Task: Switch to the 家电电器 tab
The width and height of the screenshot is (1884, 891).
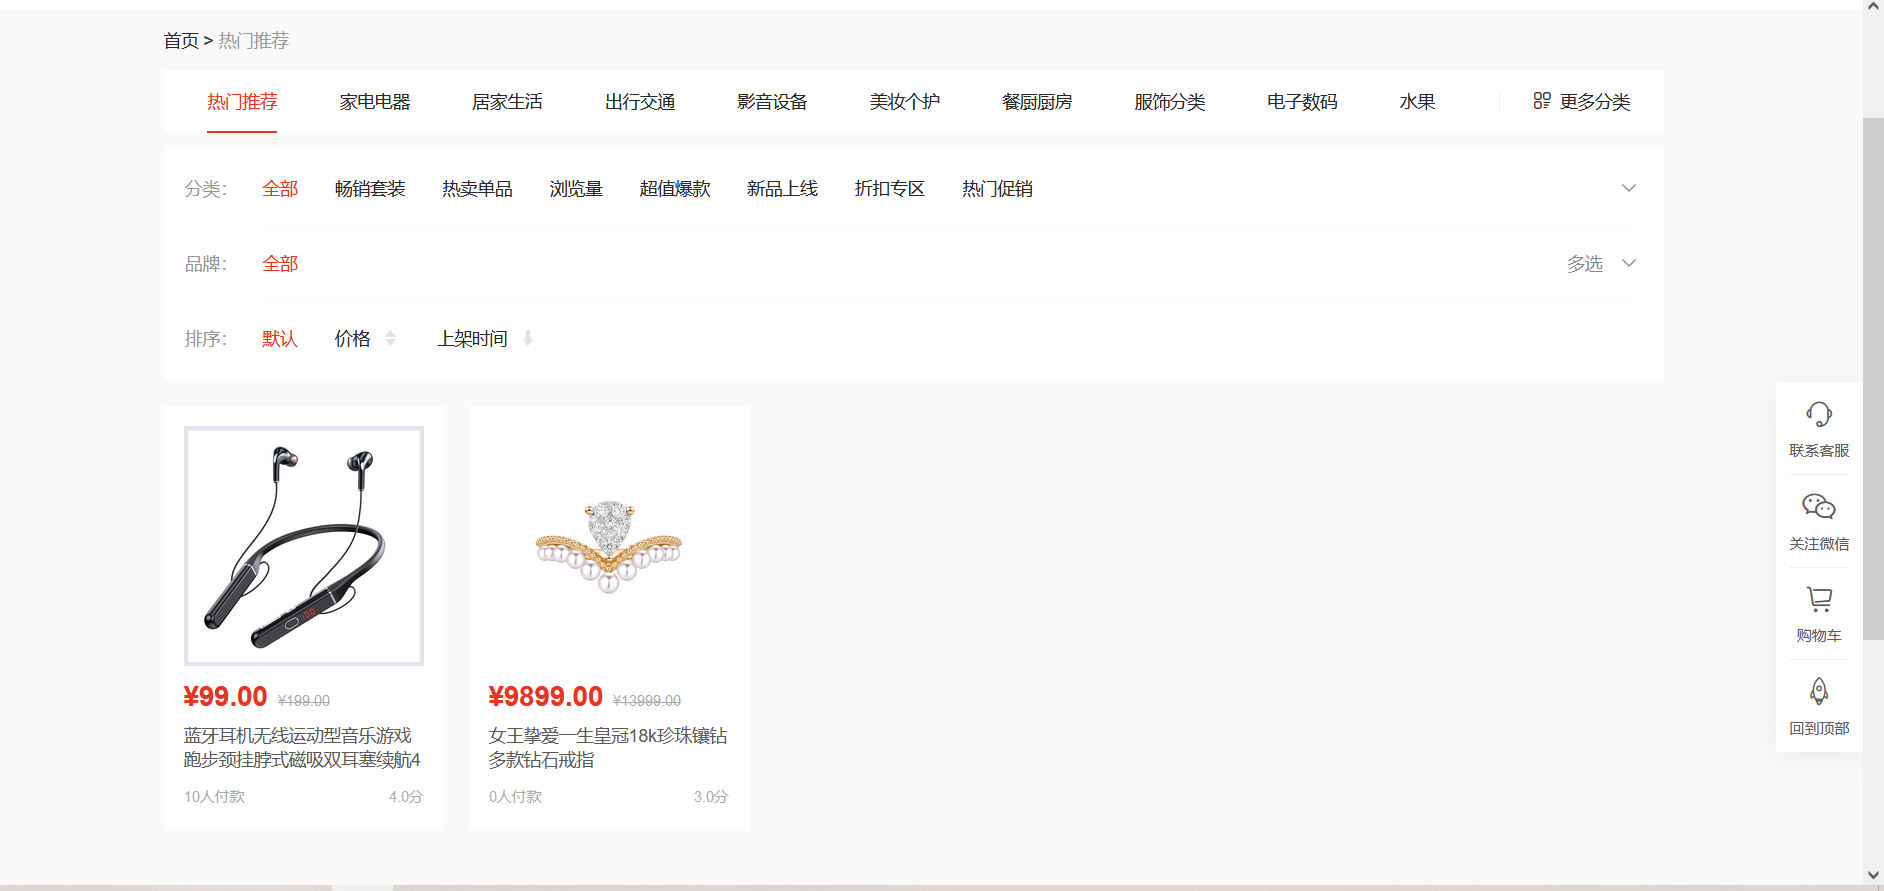Action: 375,102
